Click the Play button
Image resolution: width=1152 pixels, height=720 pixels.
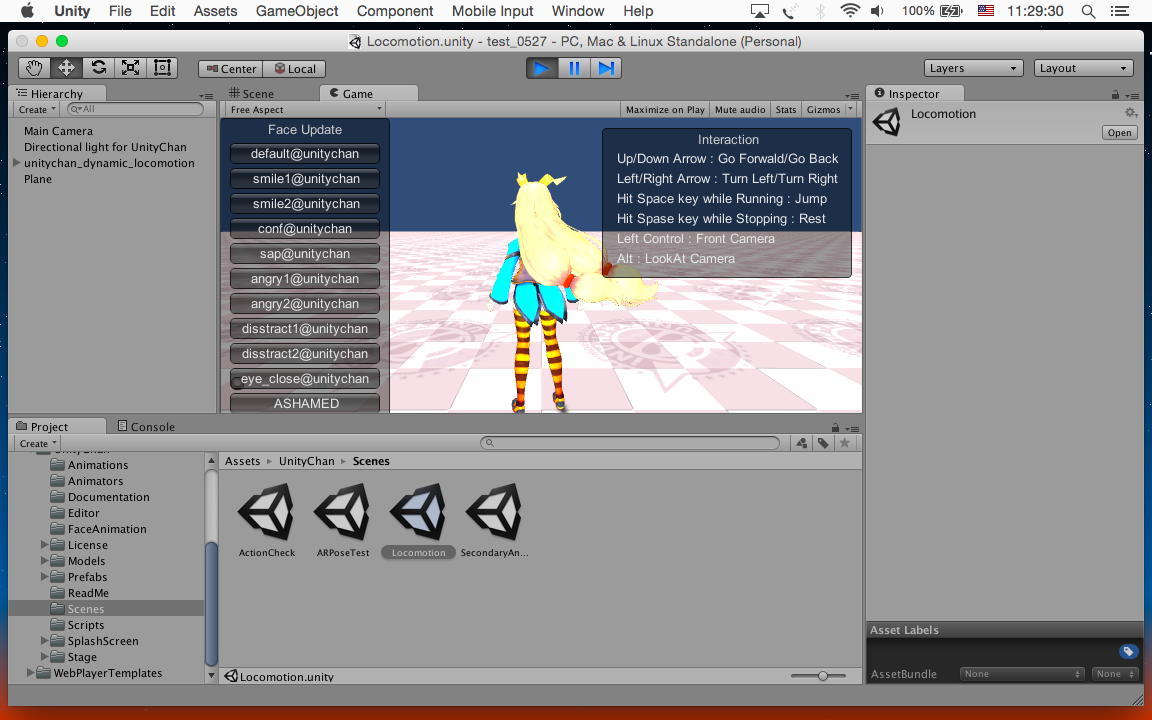pos(541,68)
